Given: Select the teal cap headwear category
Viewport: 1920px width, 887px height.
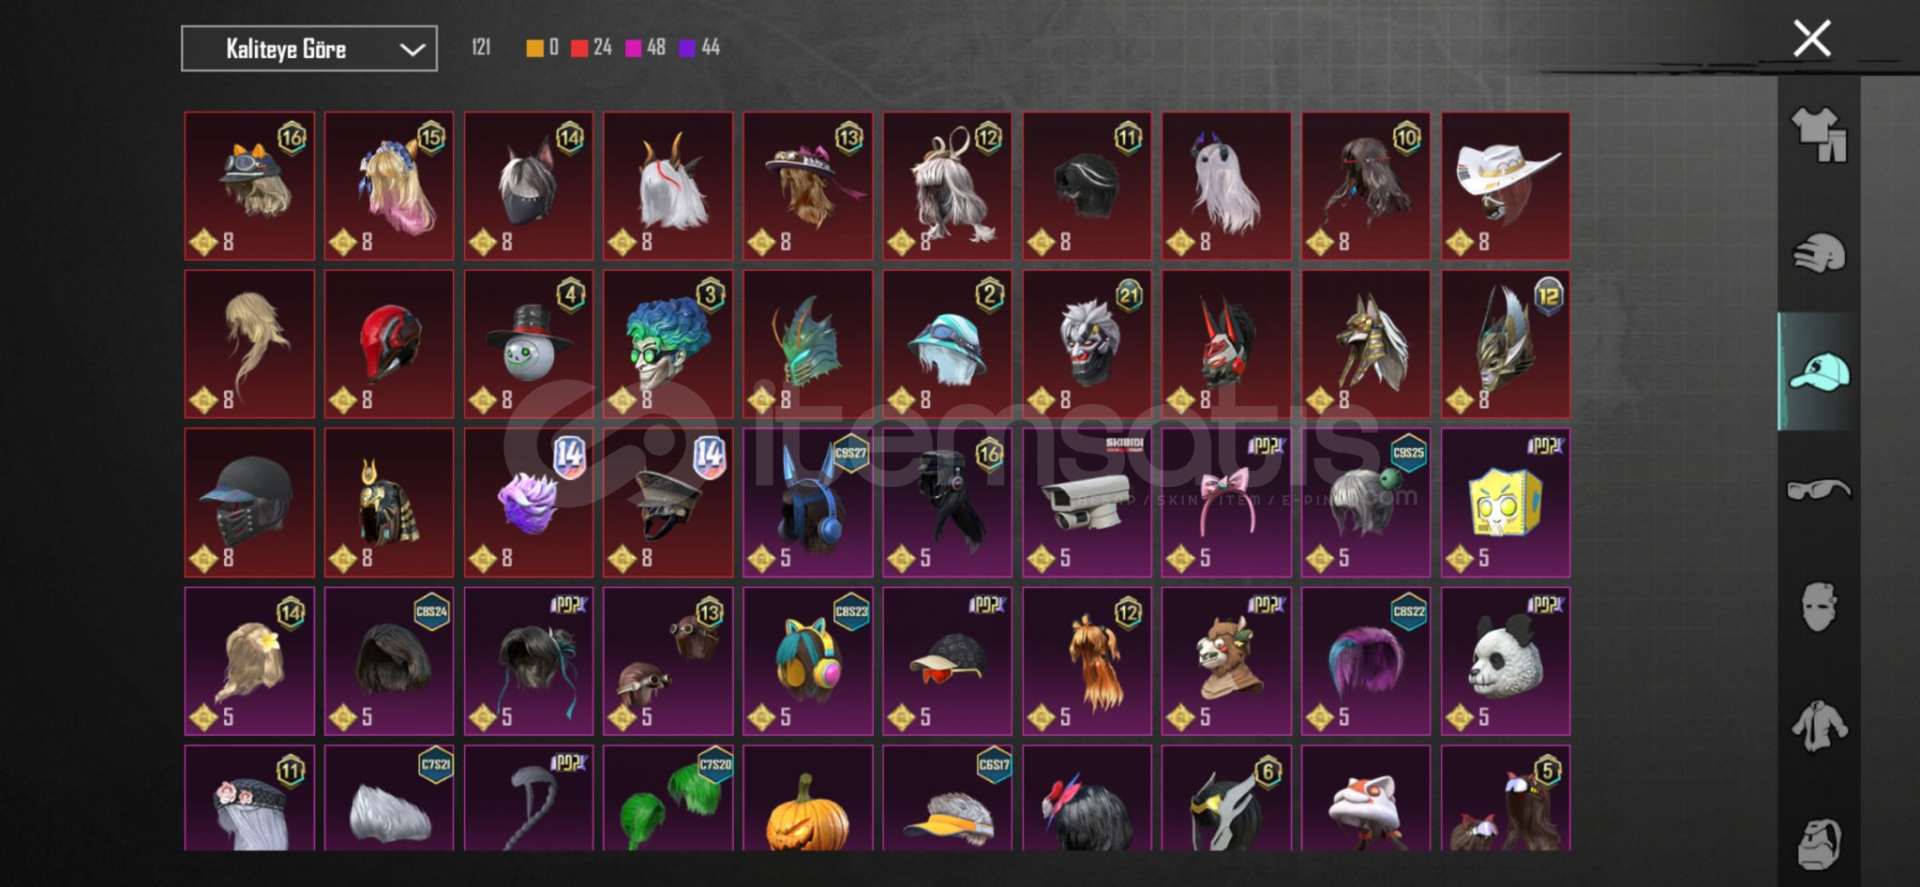Looking at the screenshot, I should 1819,372.
